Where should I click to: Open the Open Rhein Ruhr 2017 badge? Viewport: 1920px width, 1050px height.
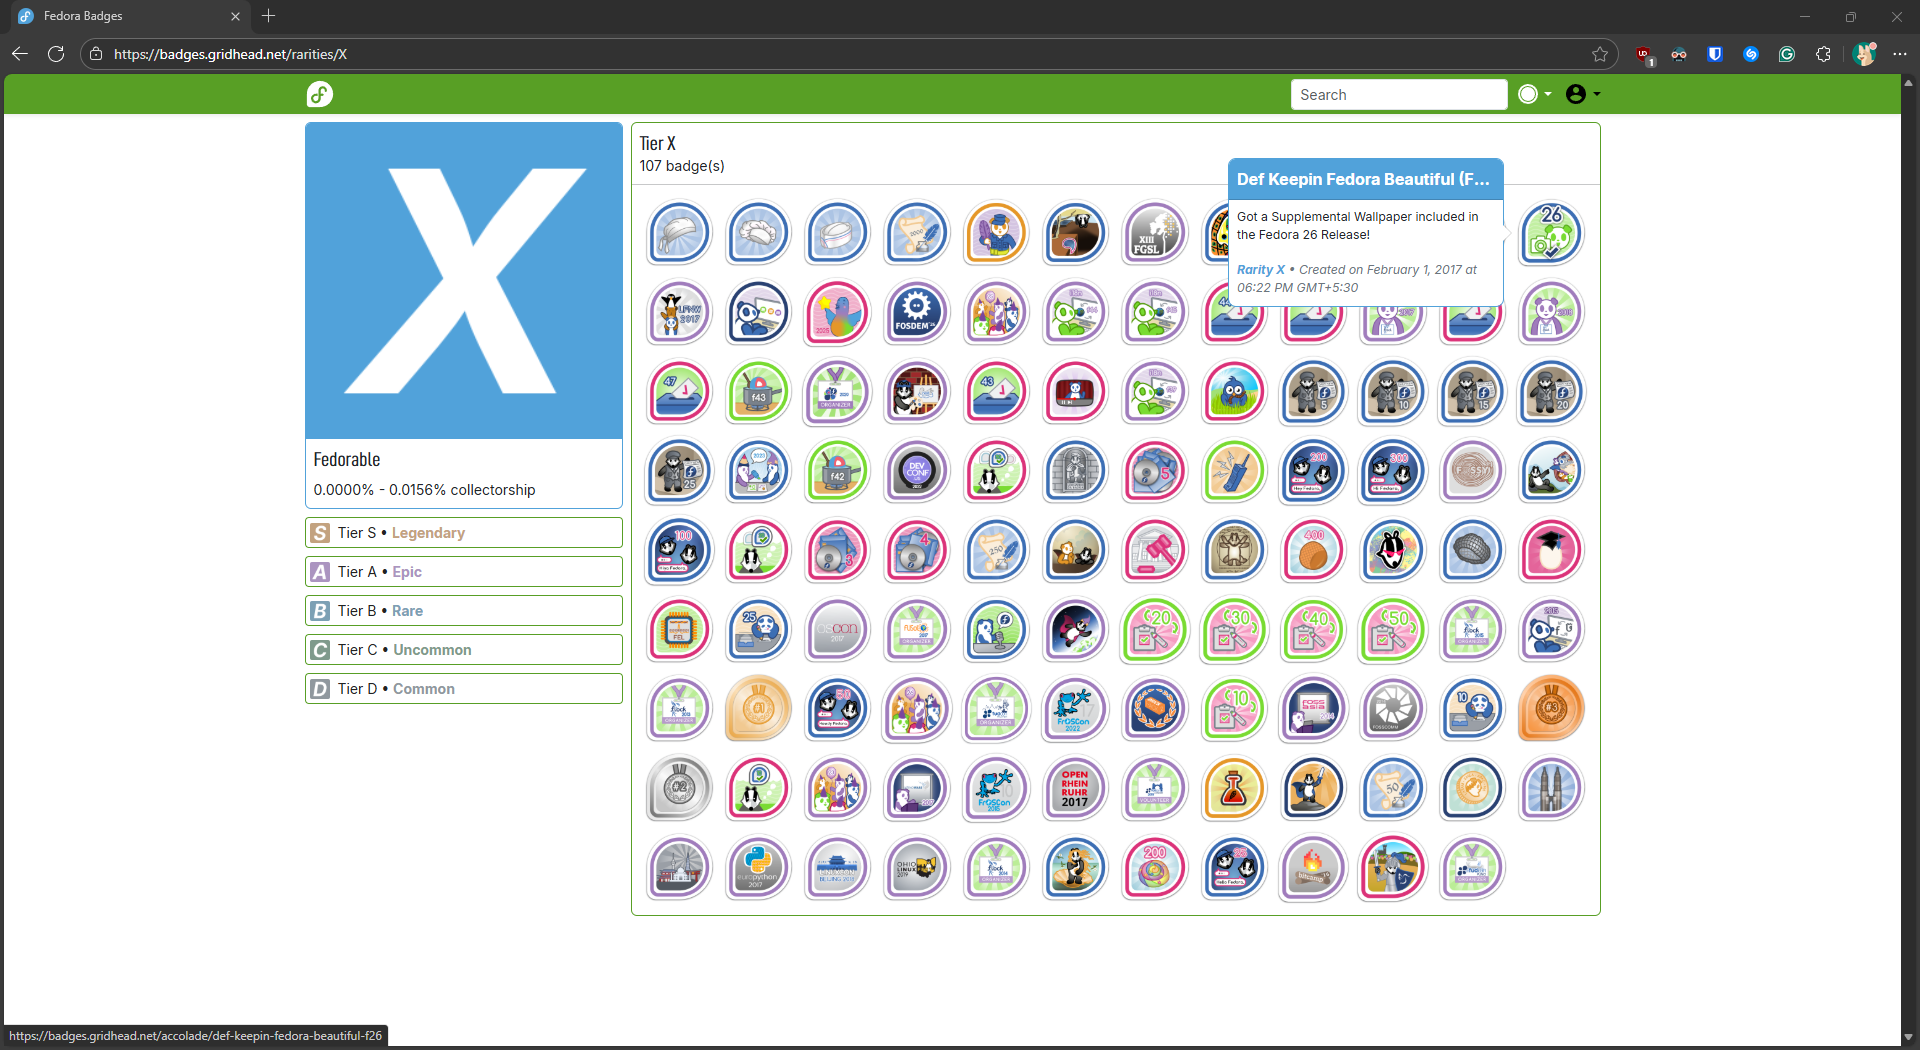point(1075,788)
